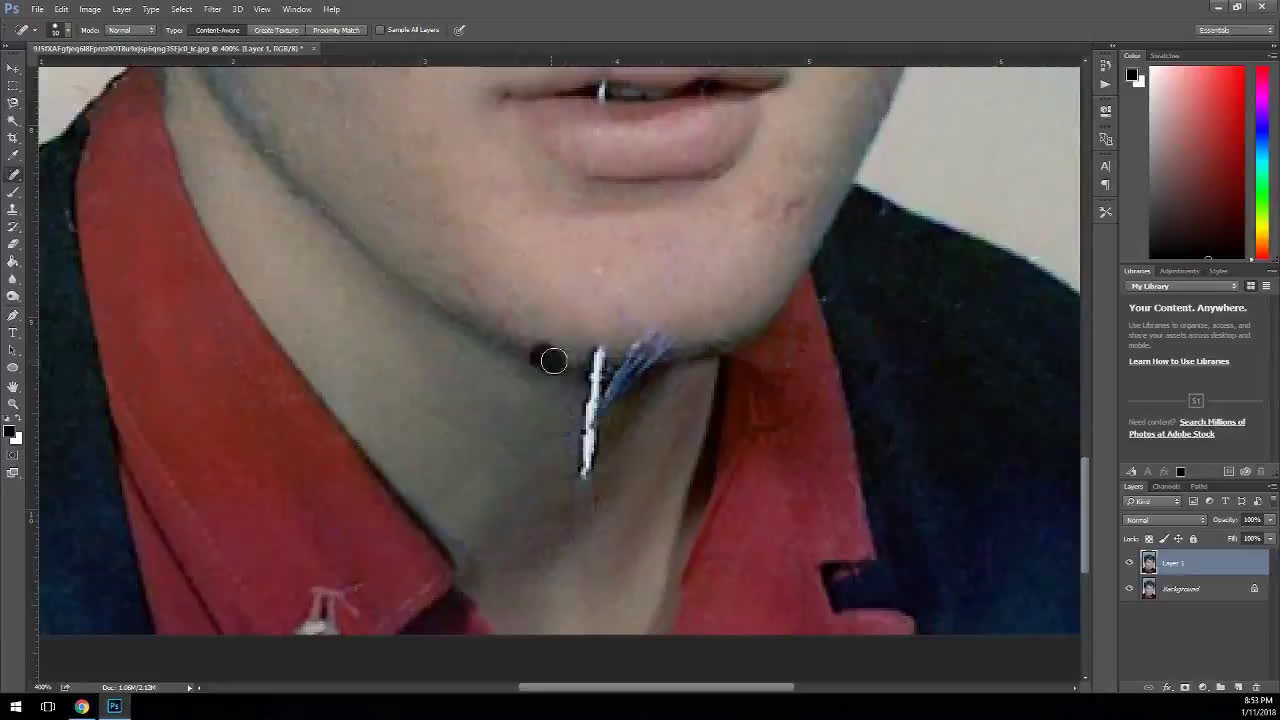
Task: Hide Layer 1 using its eye icon
Action: [x=1130, y=563]
